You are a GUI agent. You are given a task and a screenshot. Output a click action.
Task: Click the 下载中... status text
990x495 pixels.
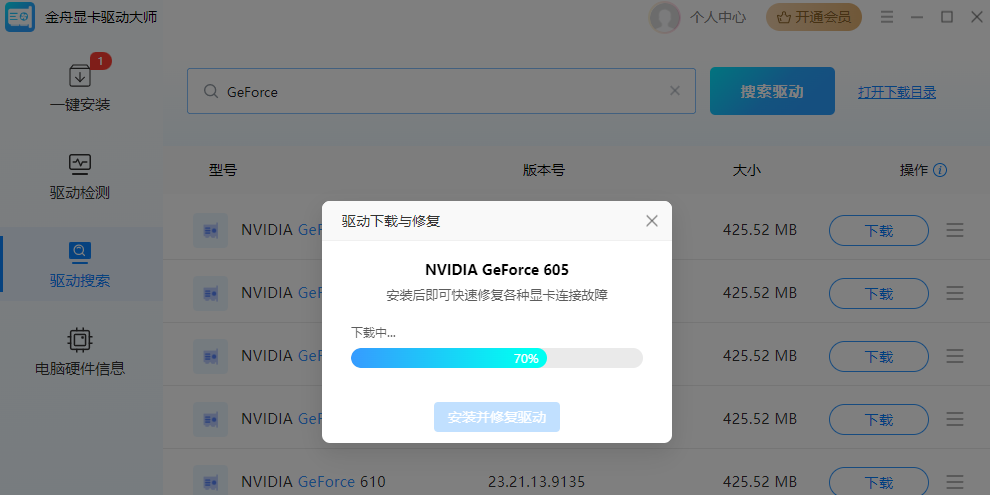(x=373, y=333)
